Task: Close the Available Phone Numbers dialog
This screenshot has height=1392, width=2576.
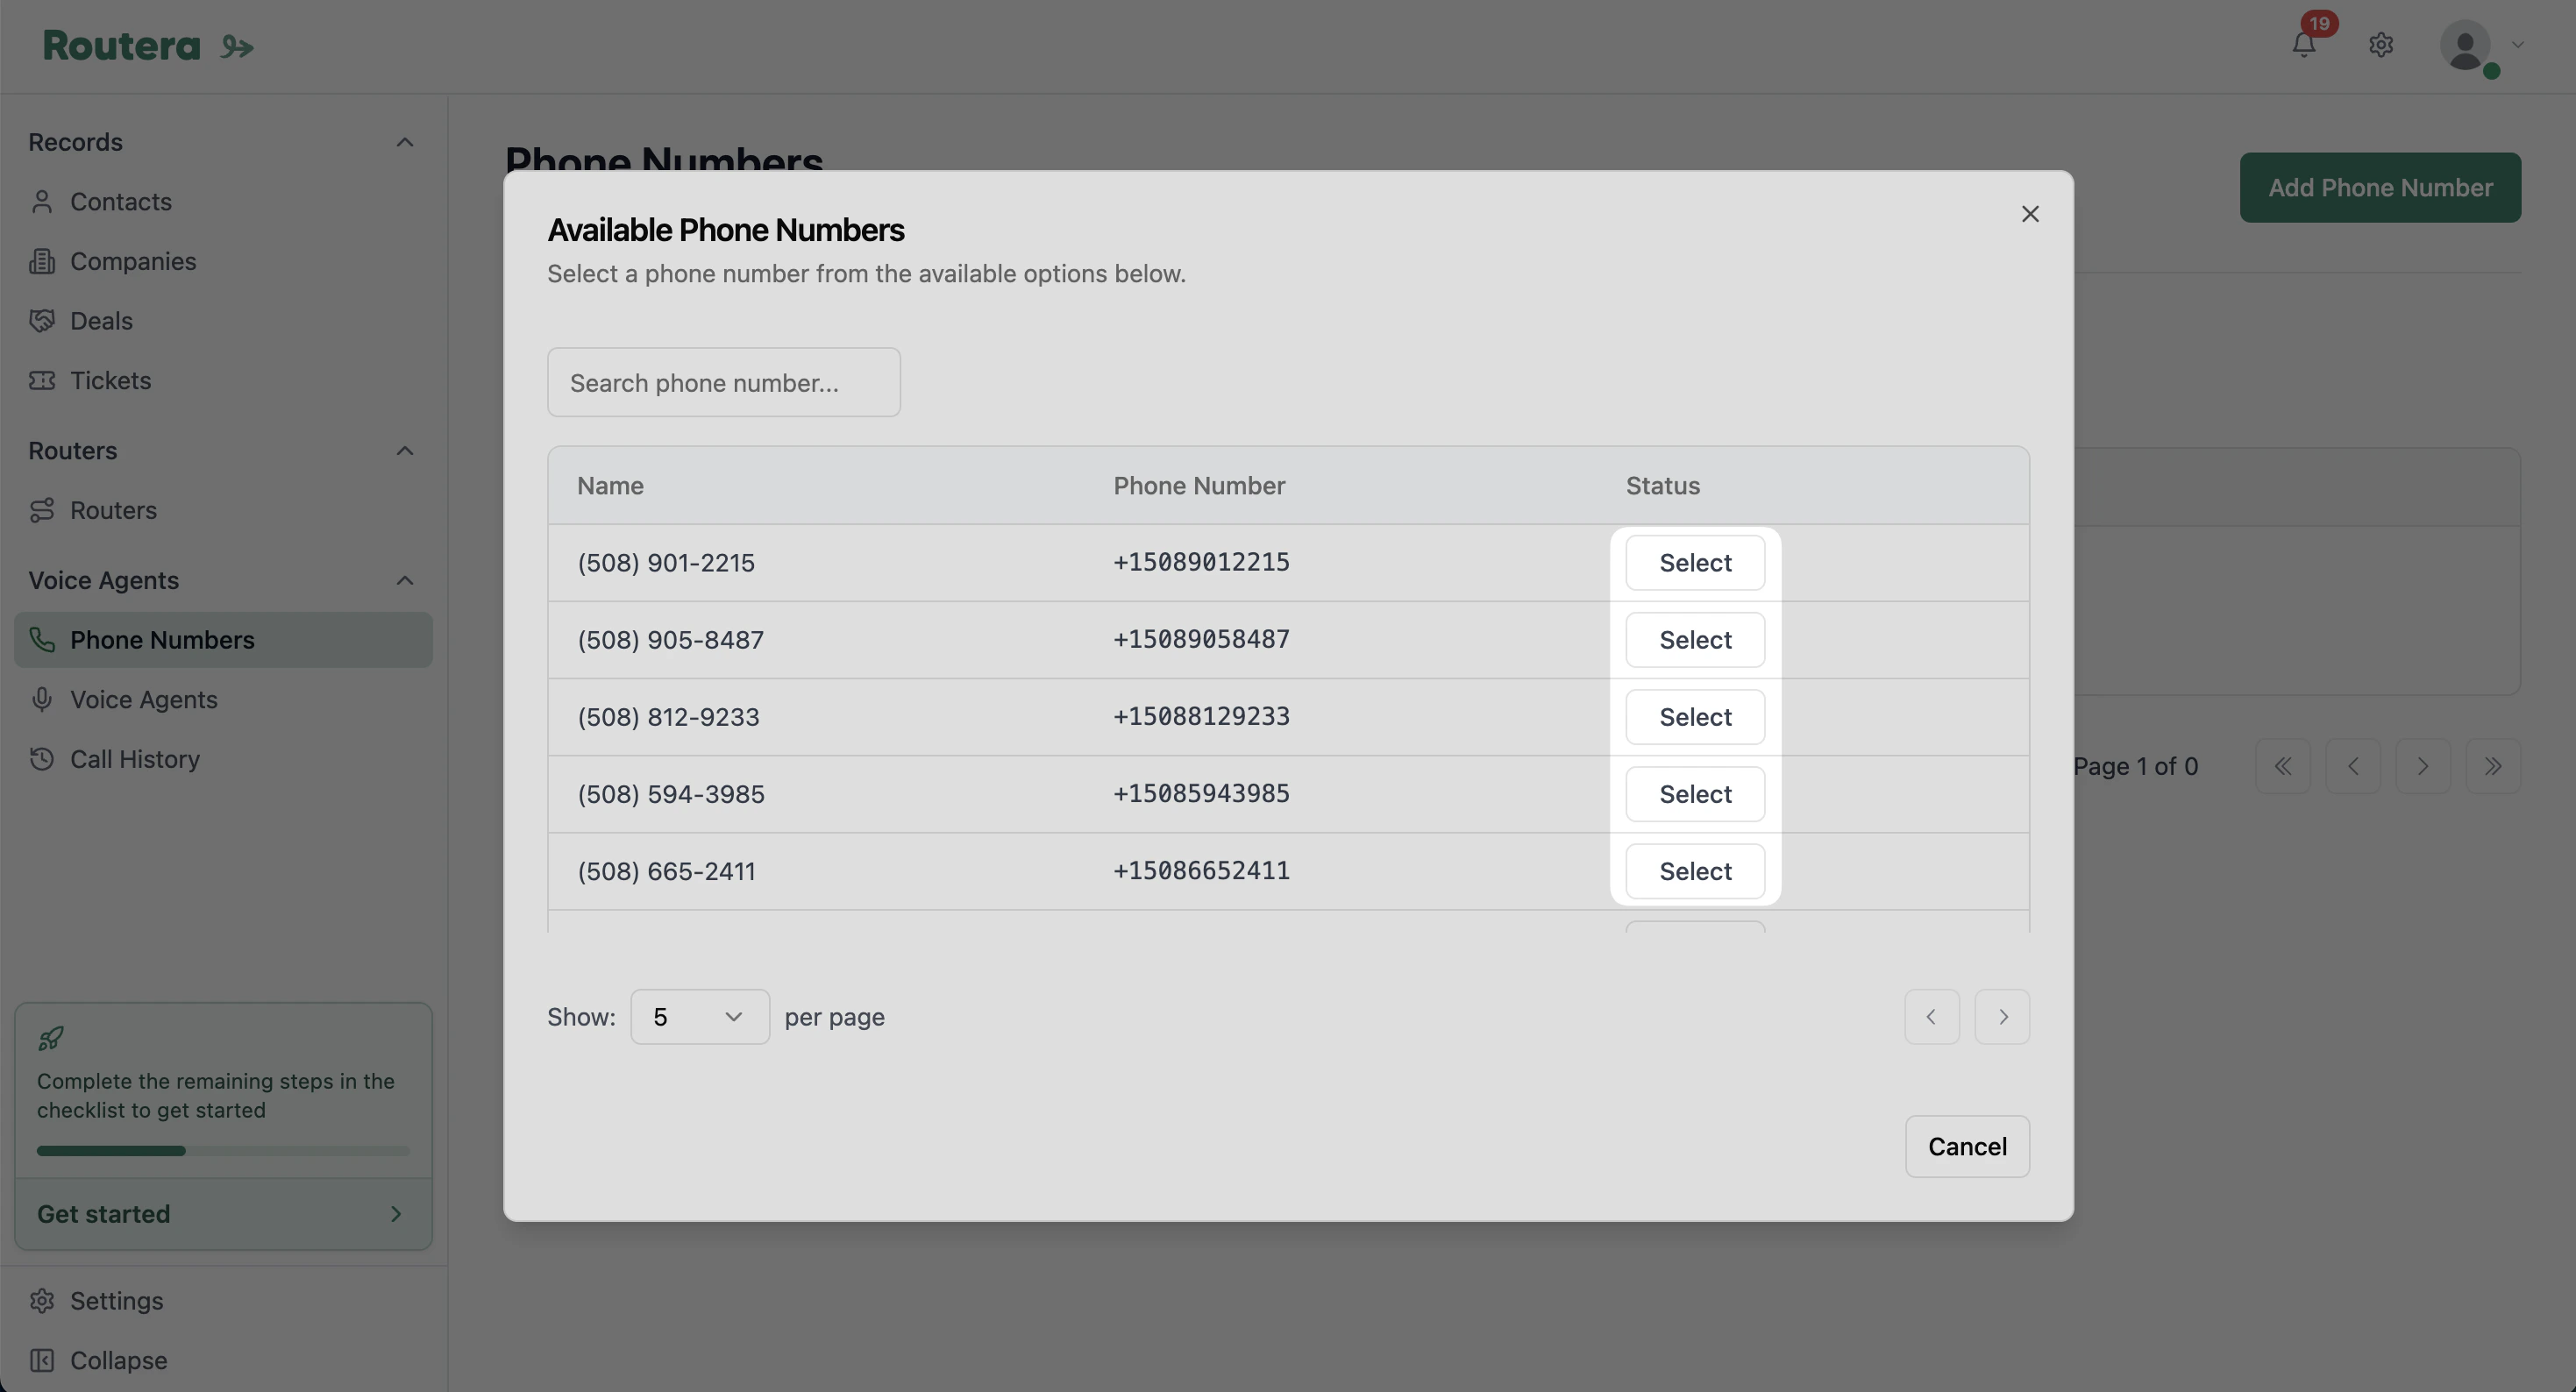Action: pos(2030,214)
